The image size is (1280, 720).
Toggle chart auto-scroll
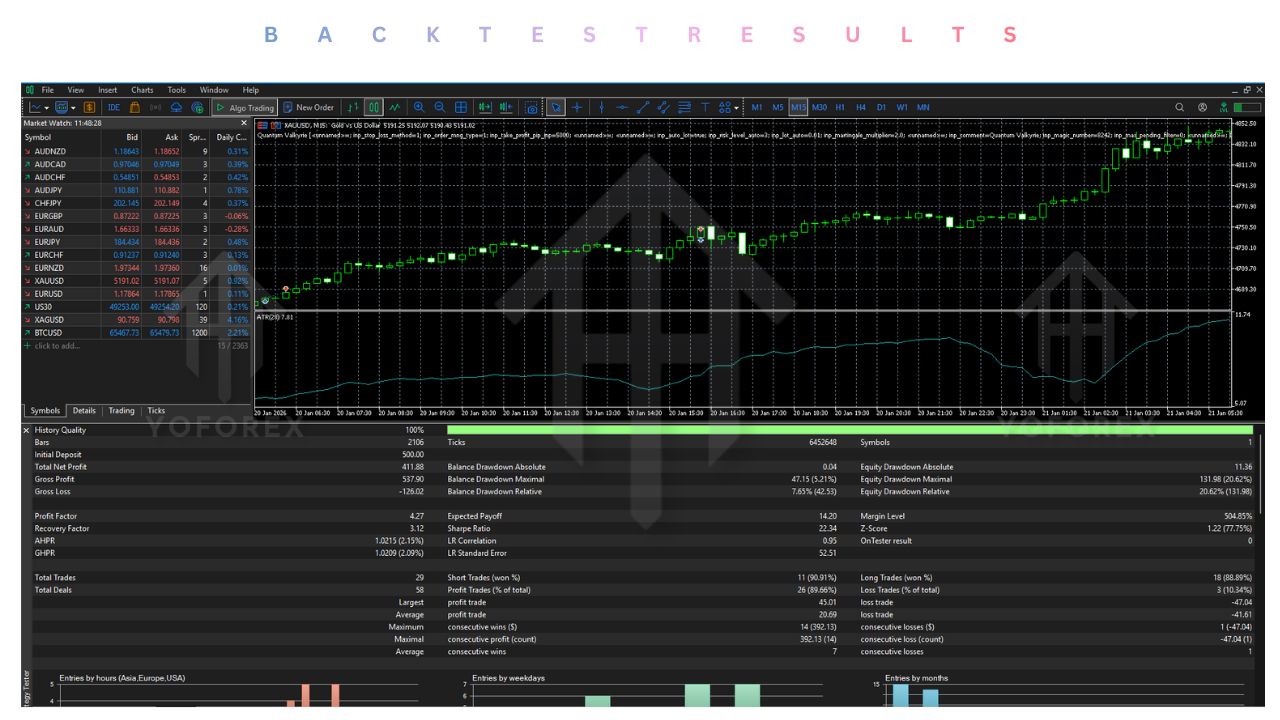pyautogui.click(x=485, y=107)
